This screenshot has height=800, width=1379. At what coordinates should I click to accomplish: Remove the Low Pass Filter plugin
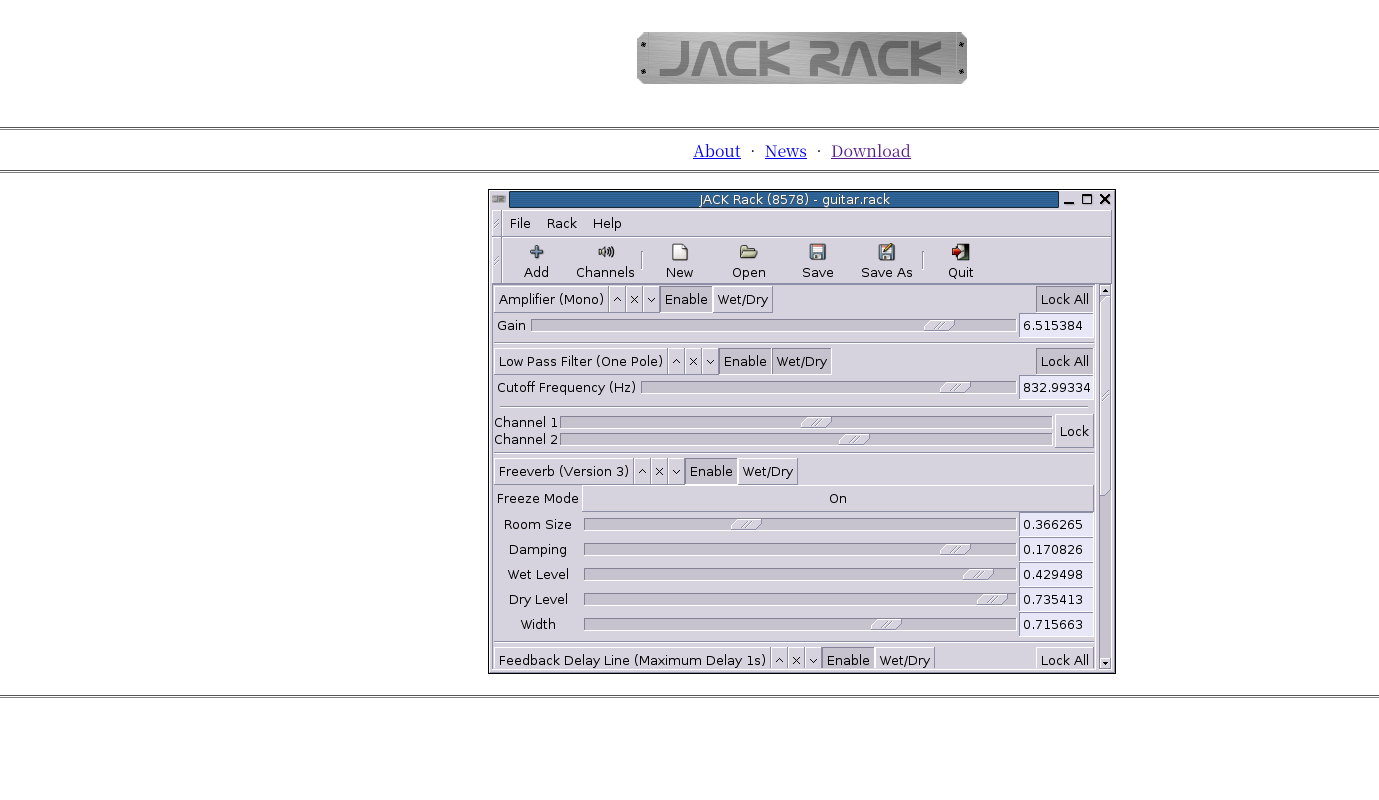[x=693, y=361]
